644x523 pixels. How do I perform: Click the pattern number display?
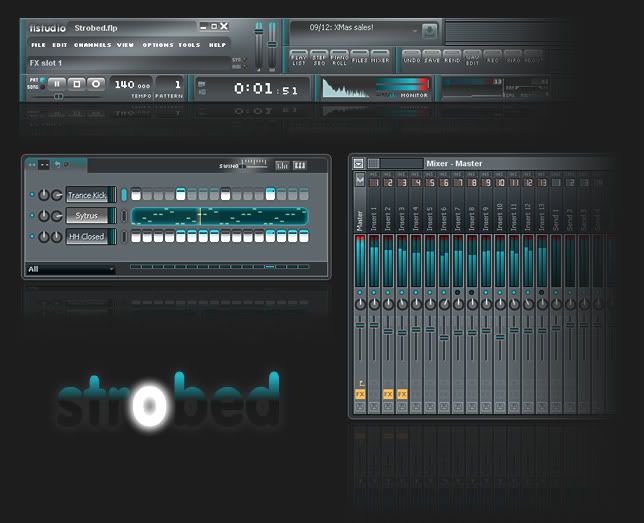[171, 85]
